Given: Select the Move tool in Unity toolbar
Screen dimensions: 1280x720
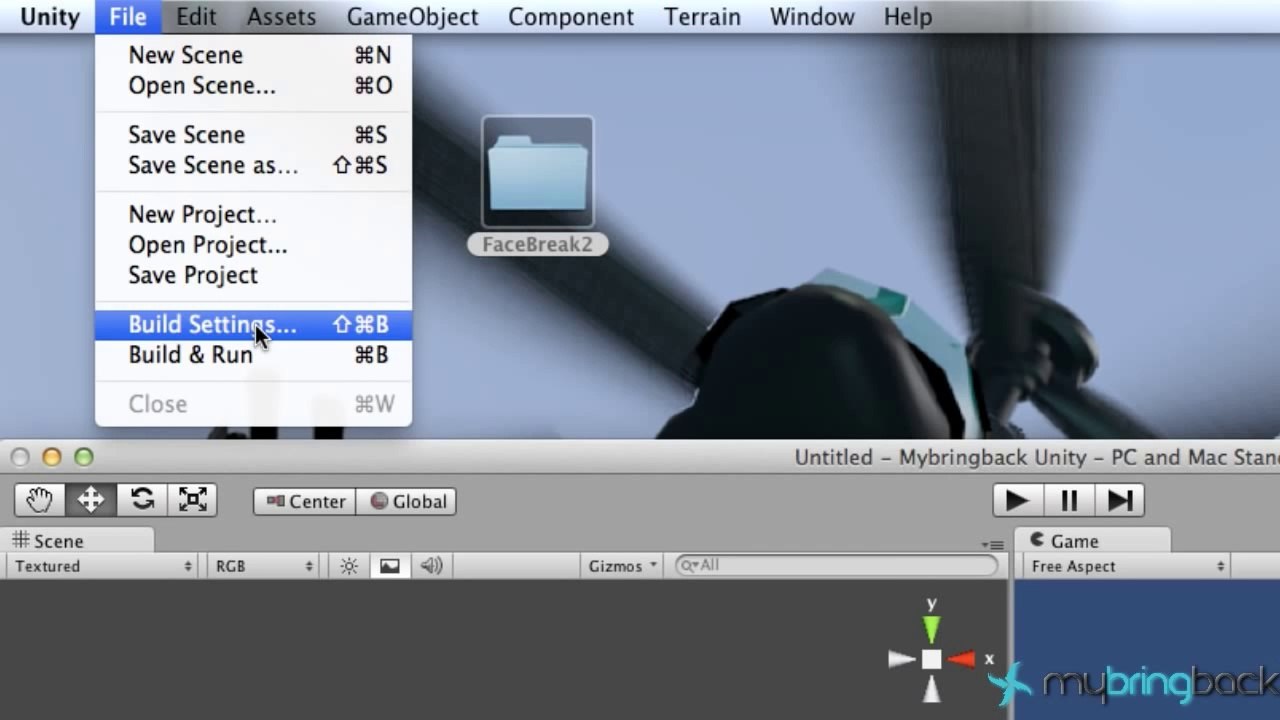Looking at the screenshot, I should 91,500.
